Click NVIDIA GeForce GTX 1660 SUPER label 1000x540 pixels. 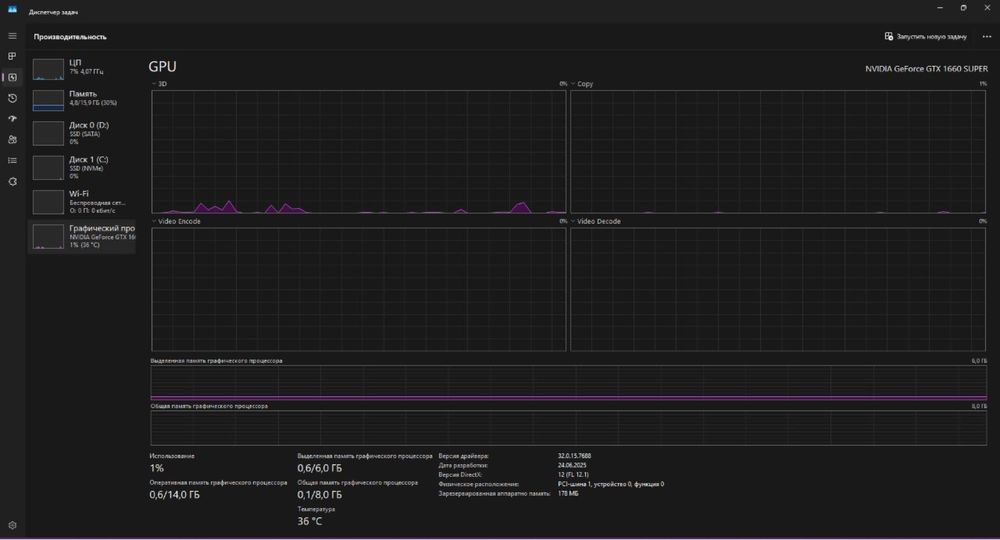tap(926, 69)
